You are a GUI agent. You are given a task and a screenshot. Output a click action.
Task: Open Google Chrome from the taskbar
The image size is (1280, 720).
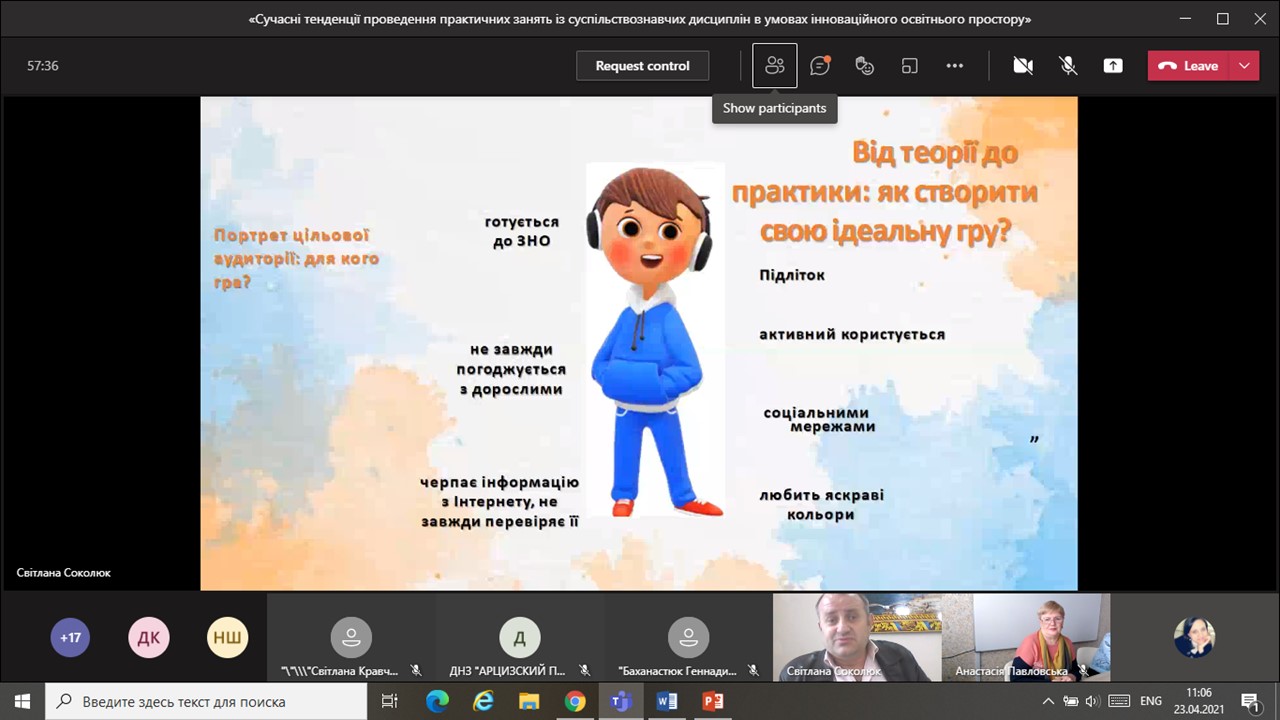575,701
